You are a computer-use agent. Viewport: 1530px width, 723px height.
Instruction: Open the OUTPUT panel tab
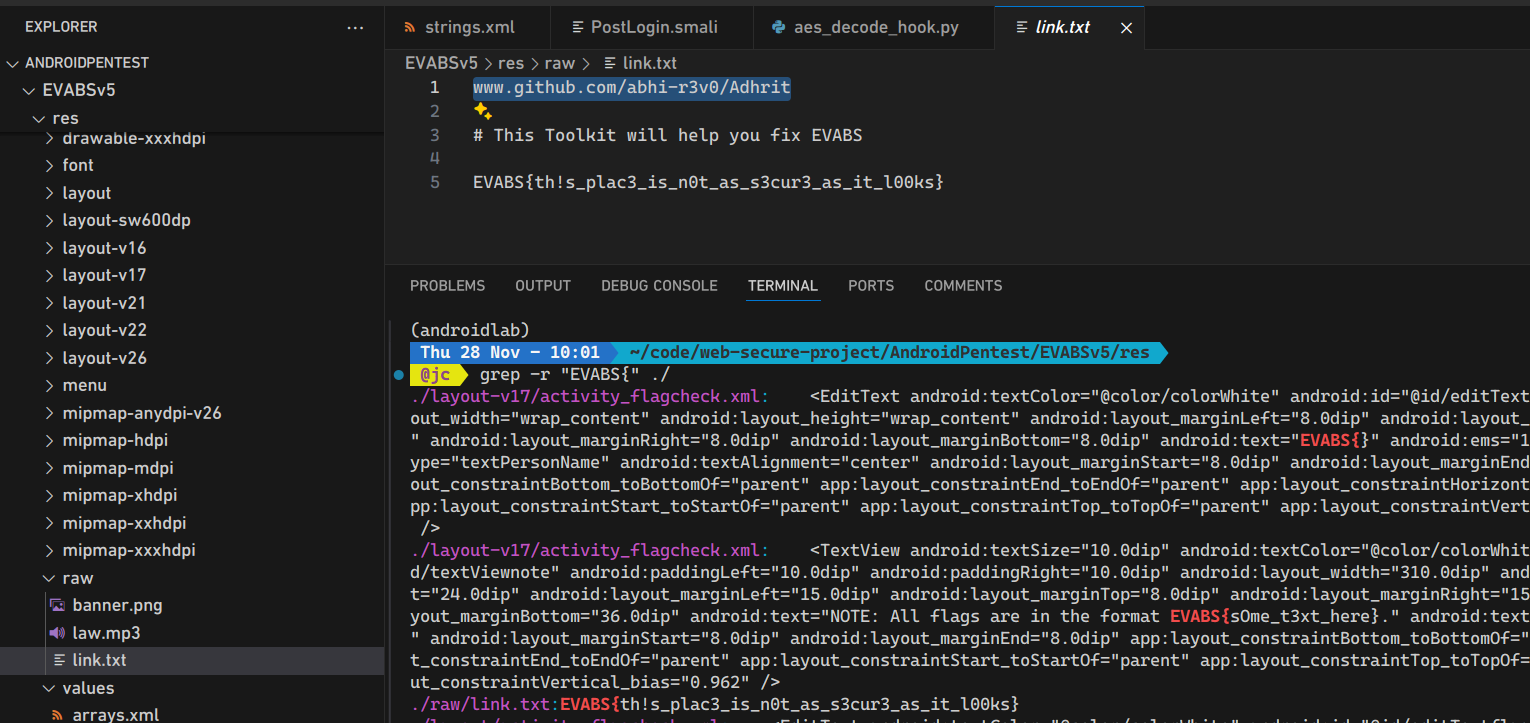pyautogui.click(x=543, y=286)
